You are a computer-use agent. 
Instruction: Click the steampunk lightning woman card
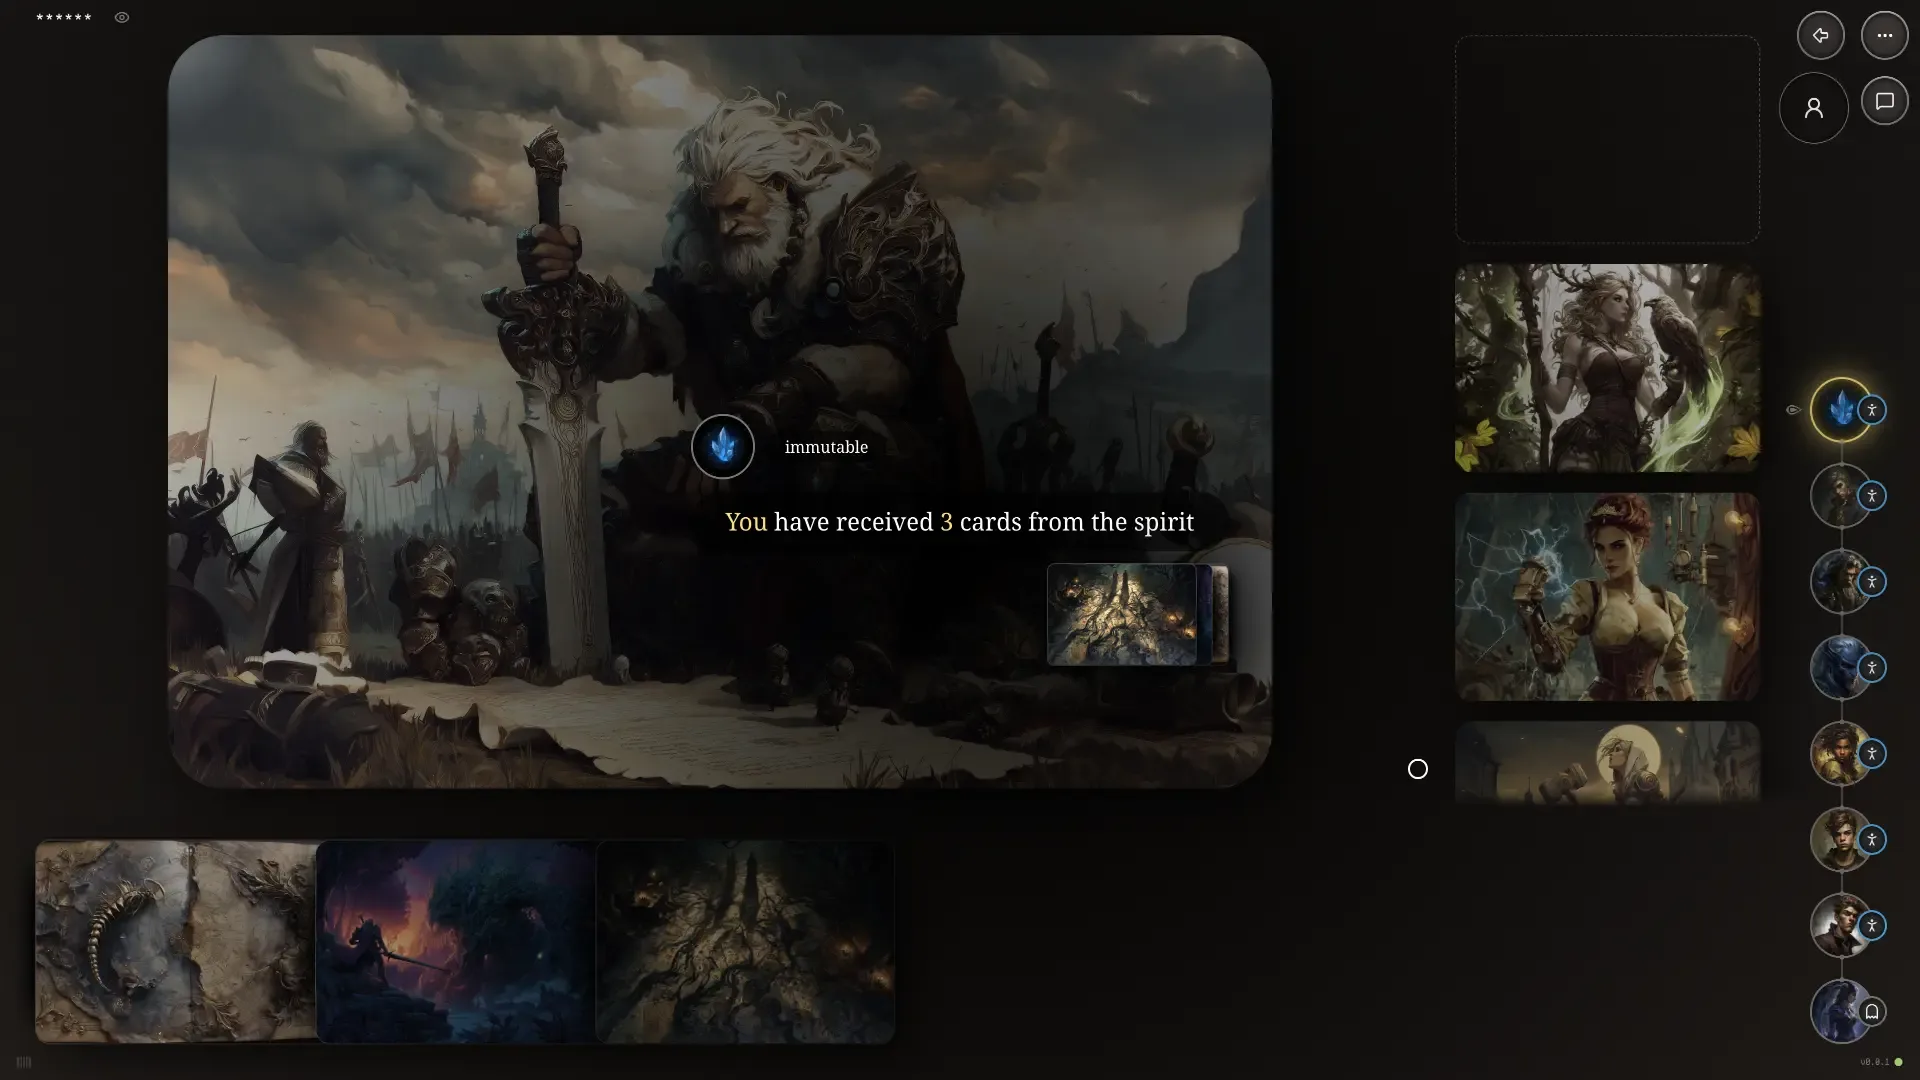pos(1607,597)
